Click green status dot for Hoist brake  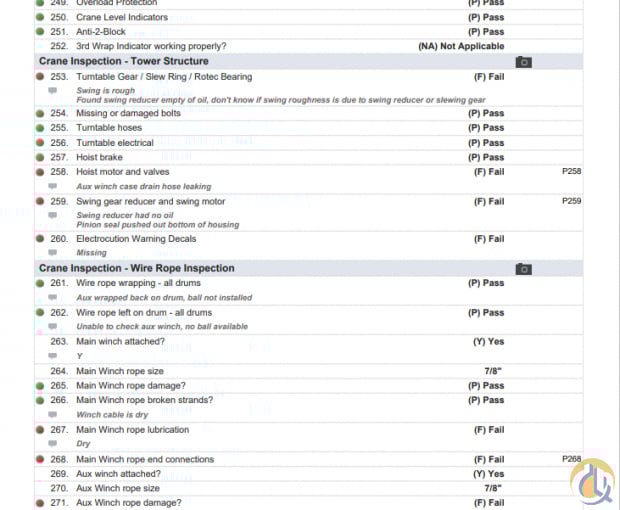point(40,157)
